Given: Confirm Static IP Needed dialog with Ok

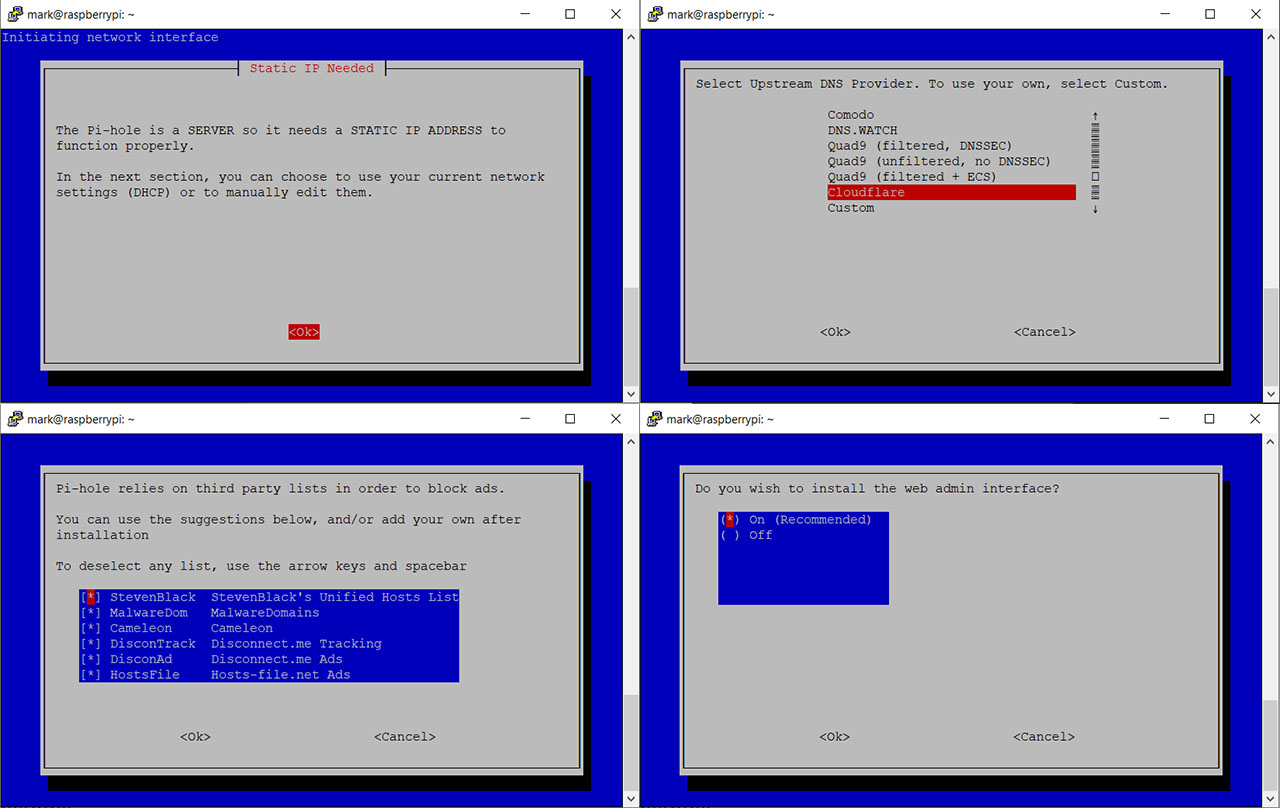Looking at the screenshot, I should (x=304, y=332).
